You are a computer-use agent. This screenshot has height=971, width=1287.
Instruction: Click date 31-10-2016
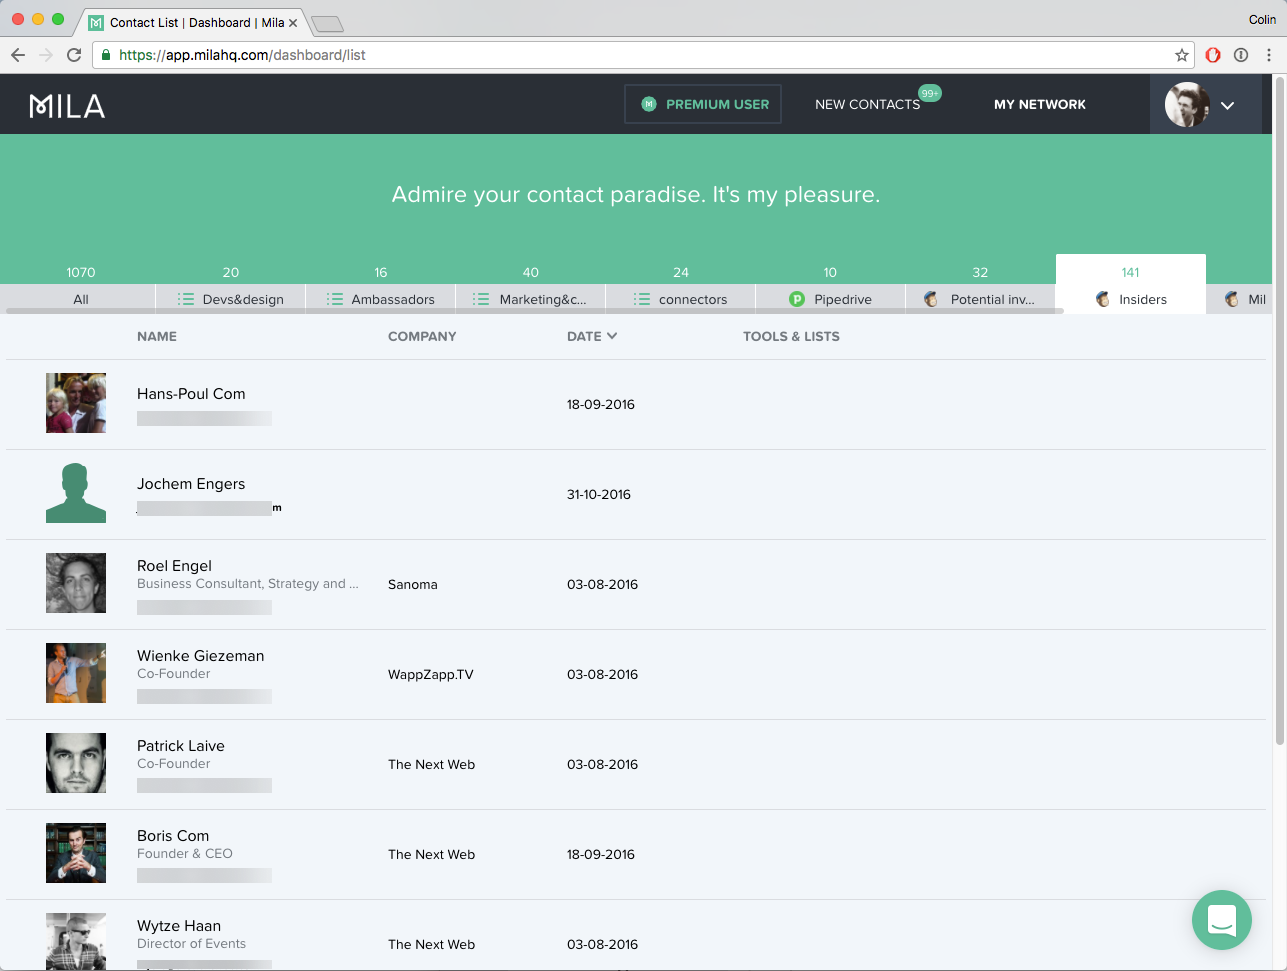click(x=599, y=494)
